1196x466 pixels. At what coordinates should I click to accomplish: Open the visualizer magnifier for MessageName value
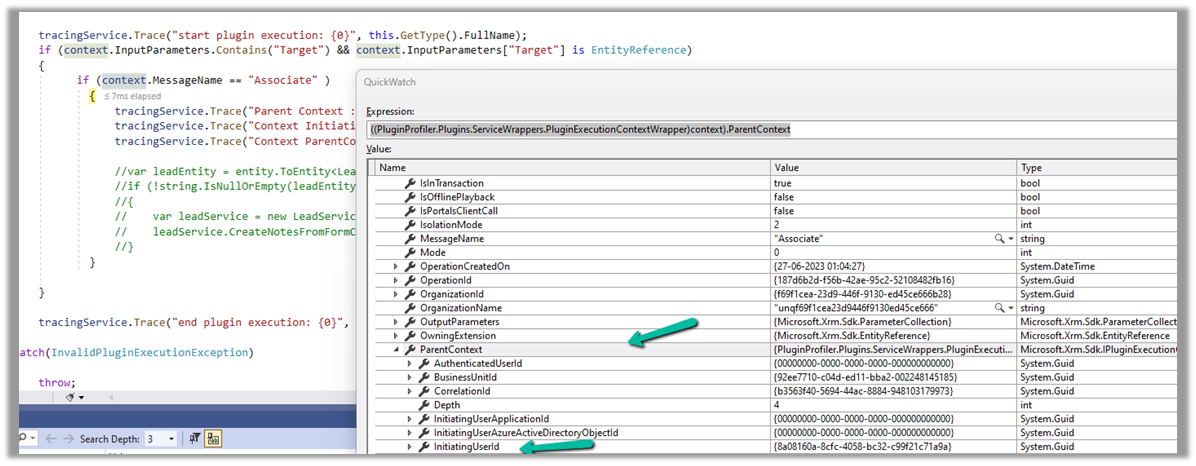tap(998, 240)
